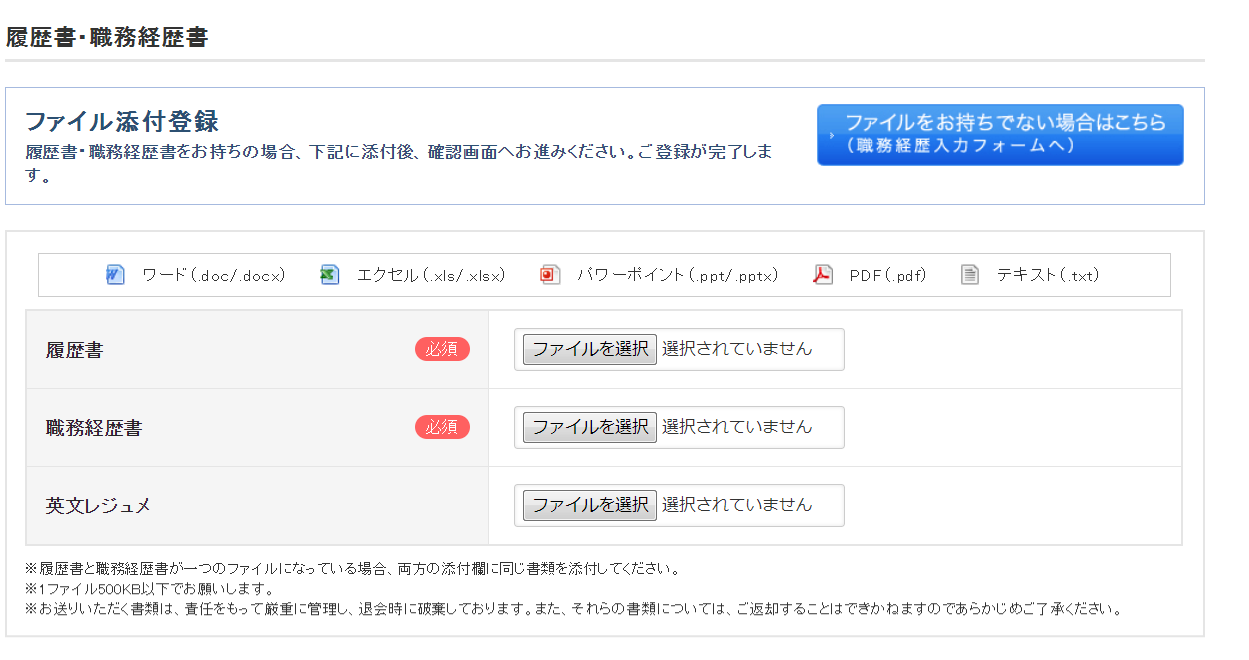Click 選択されていません text in 英文レジュメ row
This screenshot has width=1249, height=660.
[x=737, y=505]
